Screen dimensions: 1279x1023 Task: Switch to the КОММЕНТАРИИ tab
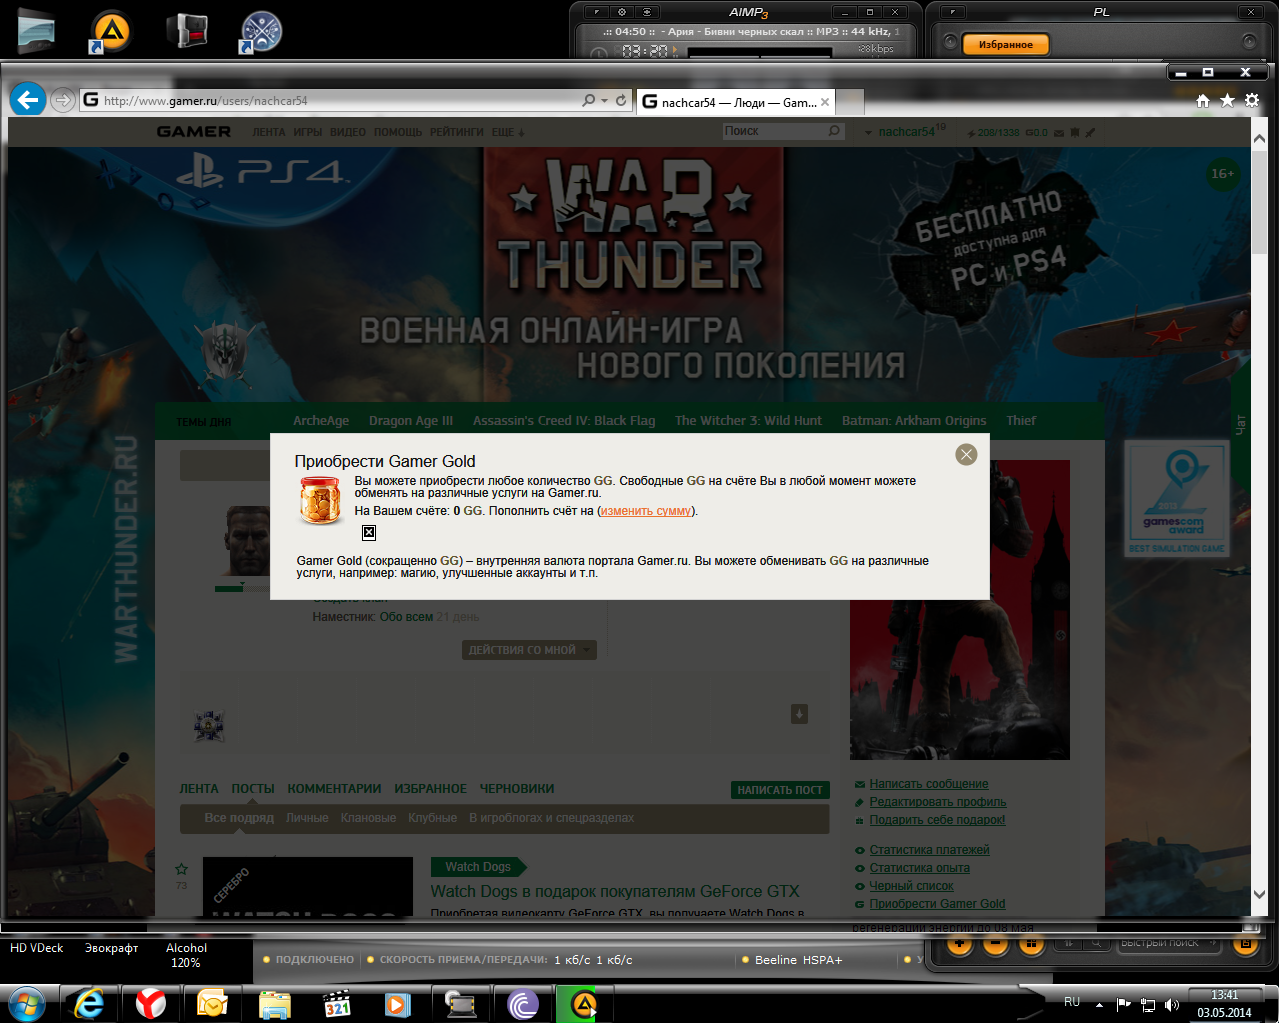coord(334,789)
